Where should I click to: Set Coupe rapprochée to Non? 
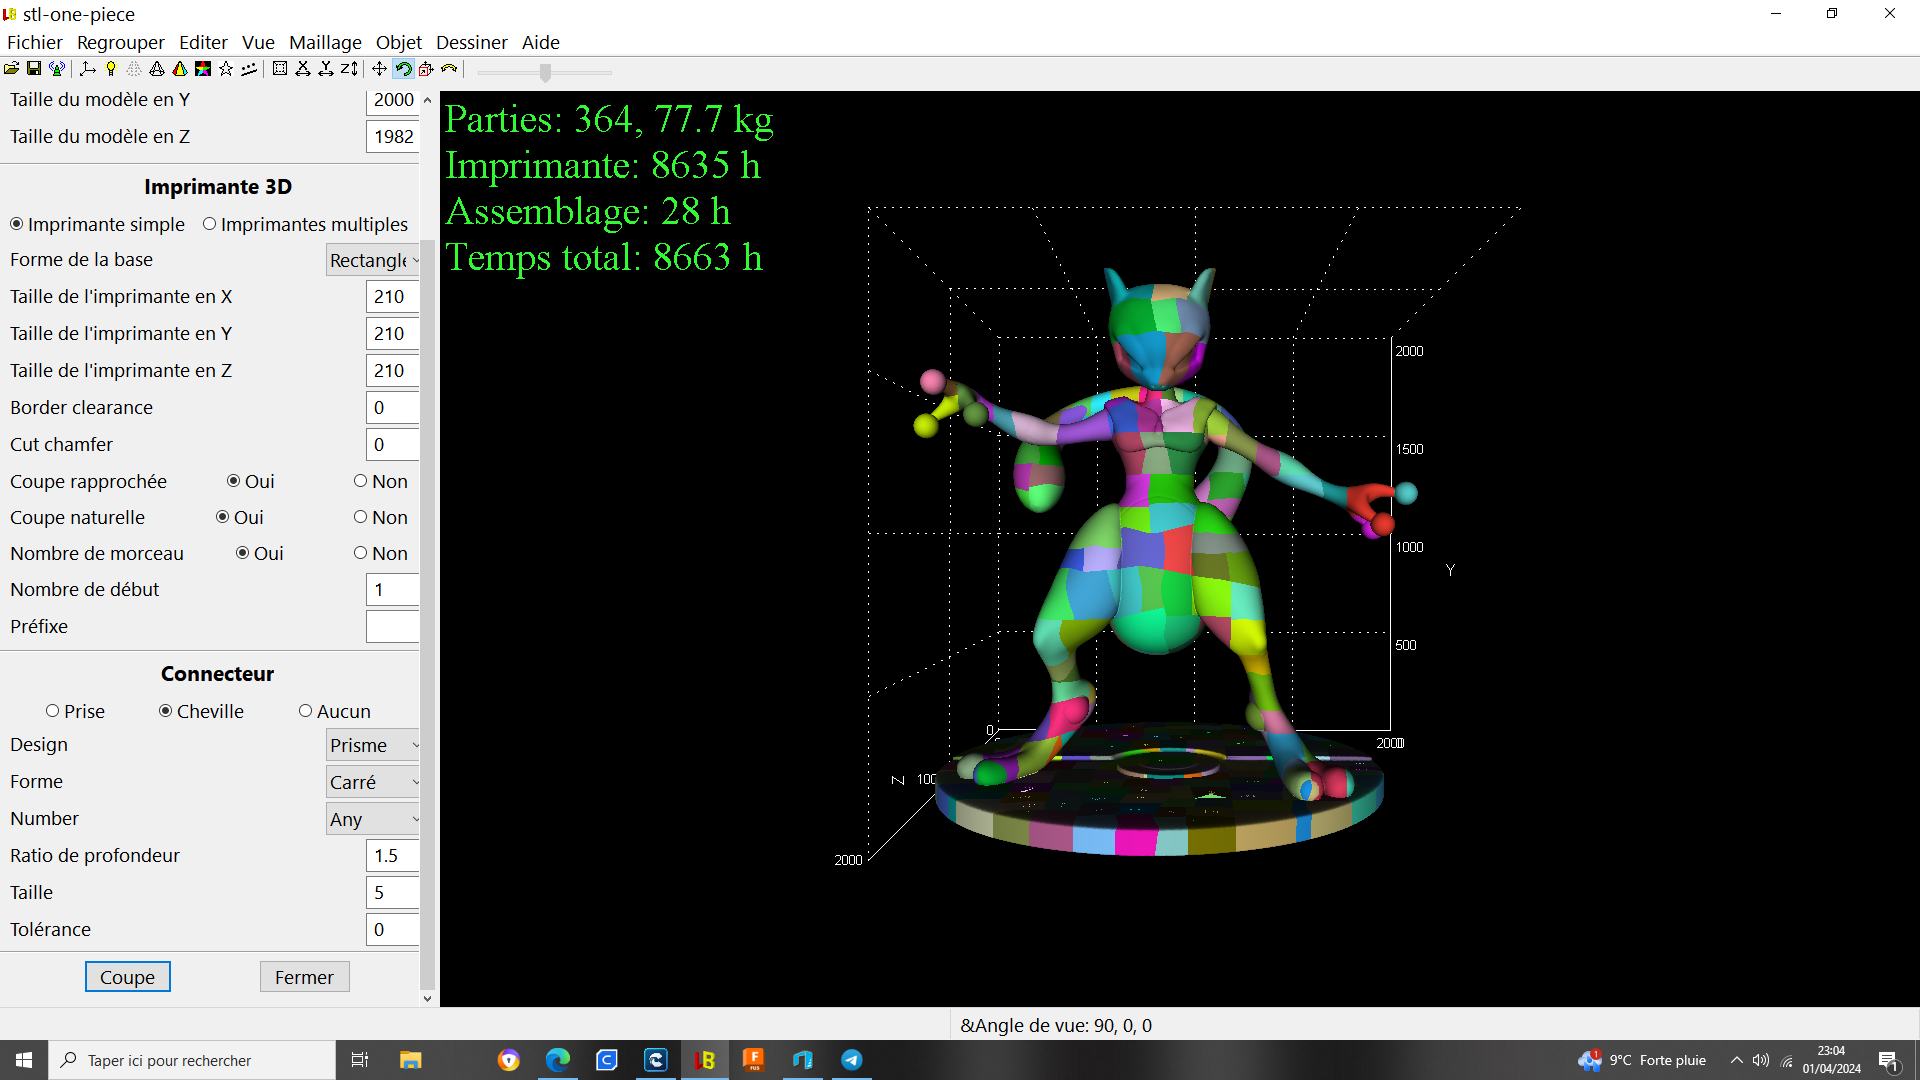(360, 481)
